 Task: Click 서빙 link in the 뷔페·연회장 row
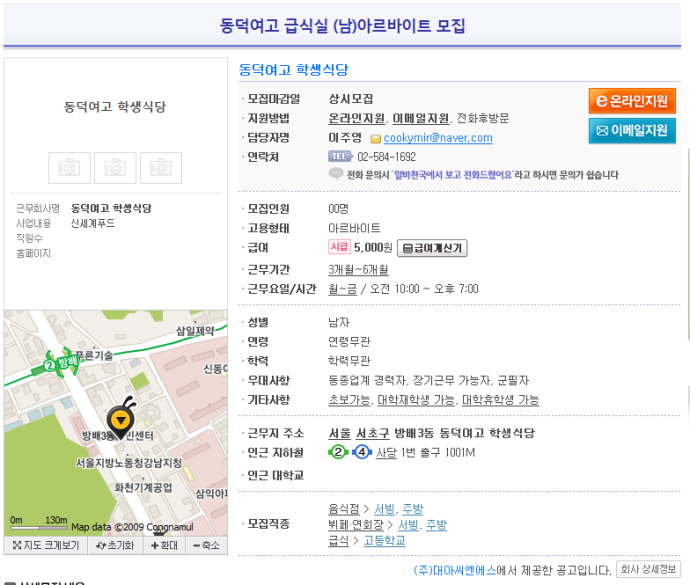(x=408, y=525)
